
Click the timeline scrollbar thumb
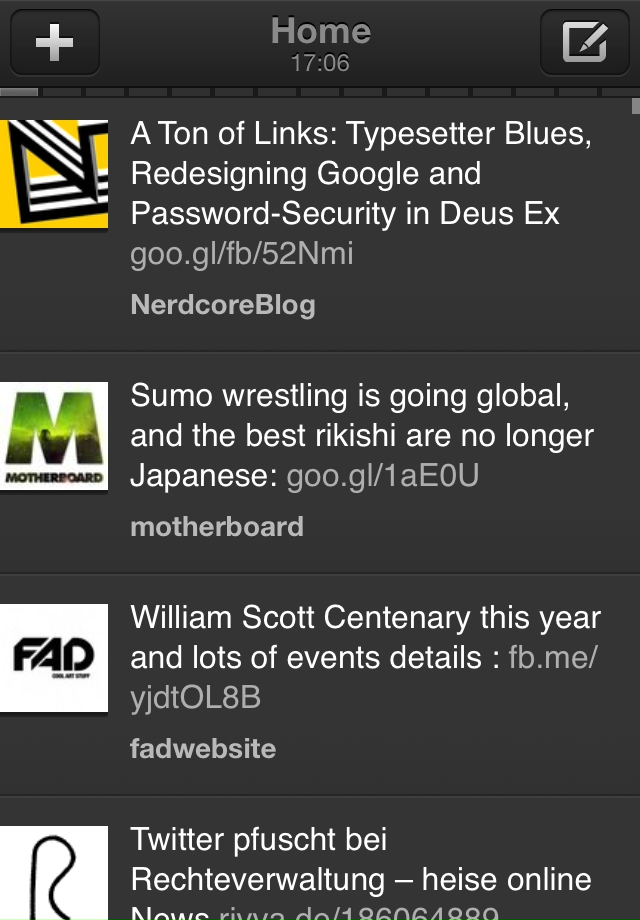coord(635,105)
